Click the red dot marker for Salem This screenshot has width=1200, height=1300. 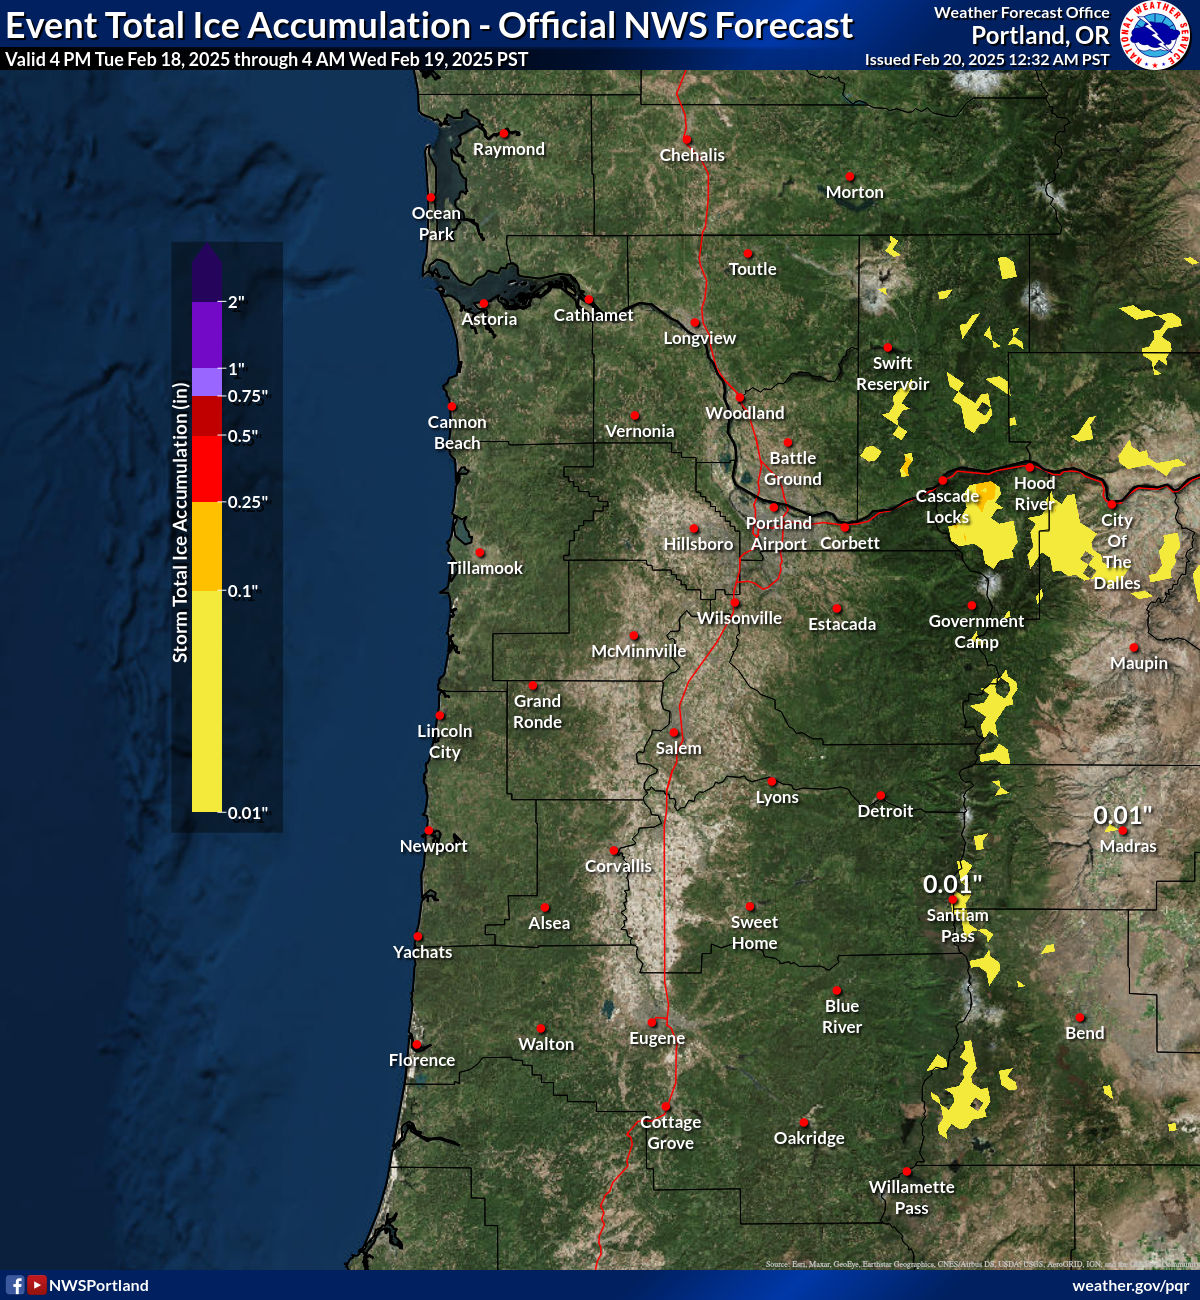pos(674,733)
